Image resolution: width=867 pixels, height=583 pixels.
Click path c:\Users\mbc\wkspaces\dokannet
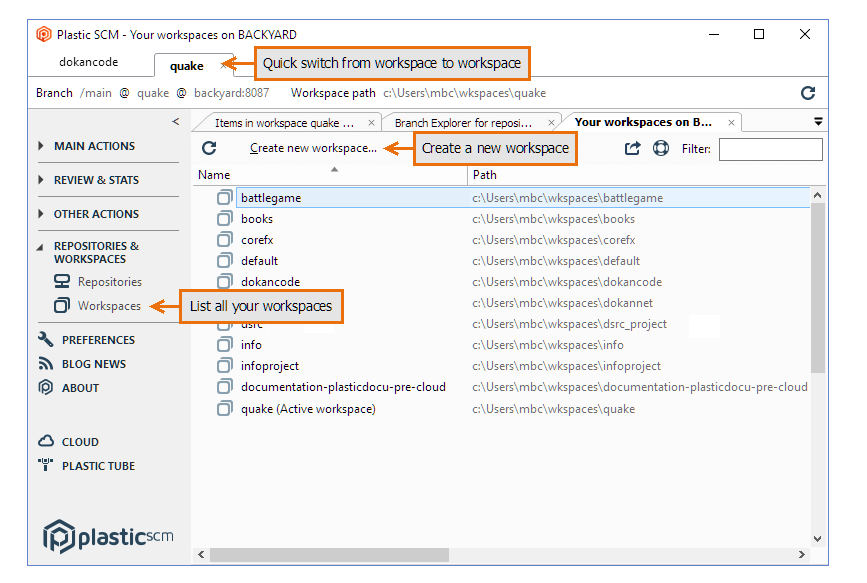coord(562,303)
